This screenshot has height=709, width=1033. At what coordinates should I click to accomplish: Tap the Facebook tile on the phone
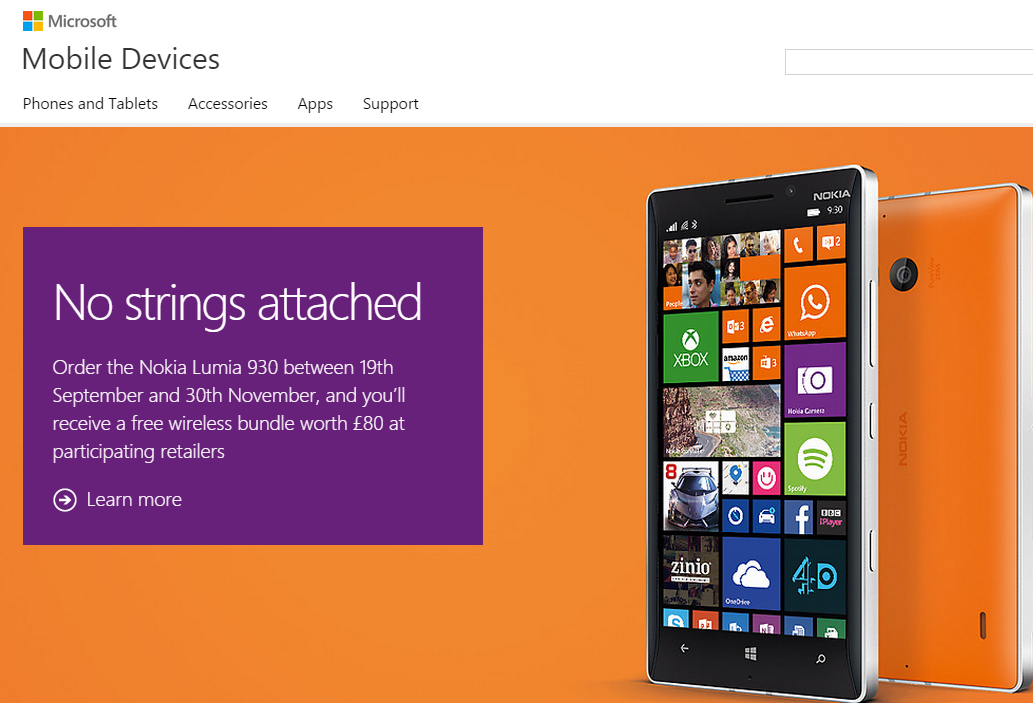pyautogui.click(x=798, y=518)
